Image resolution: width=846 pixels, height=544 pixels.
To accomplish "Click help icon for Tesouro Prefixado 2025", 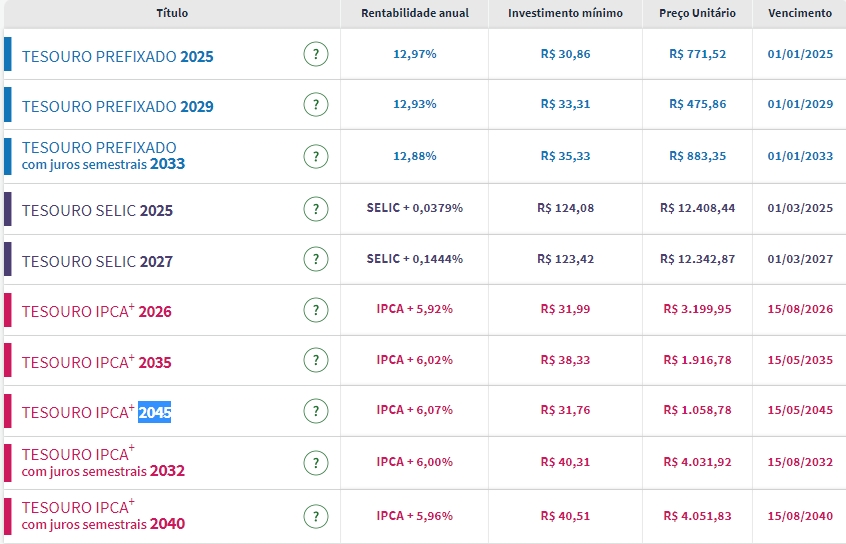I will tap(315, 54).
